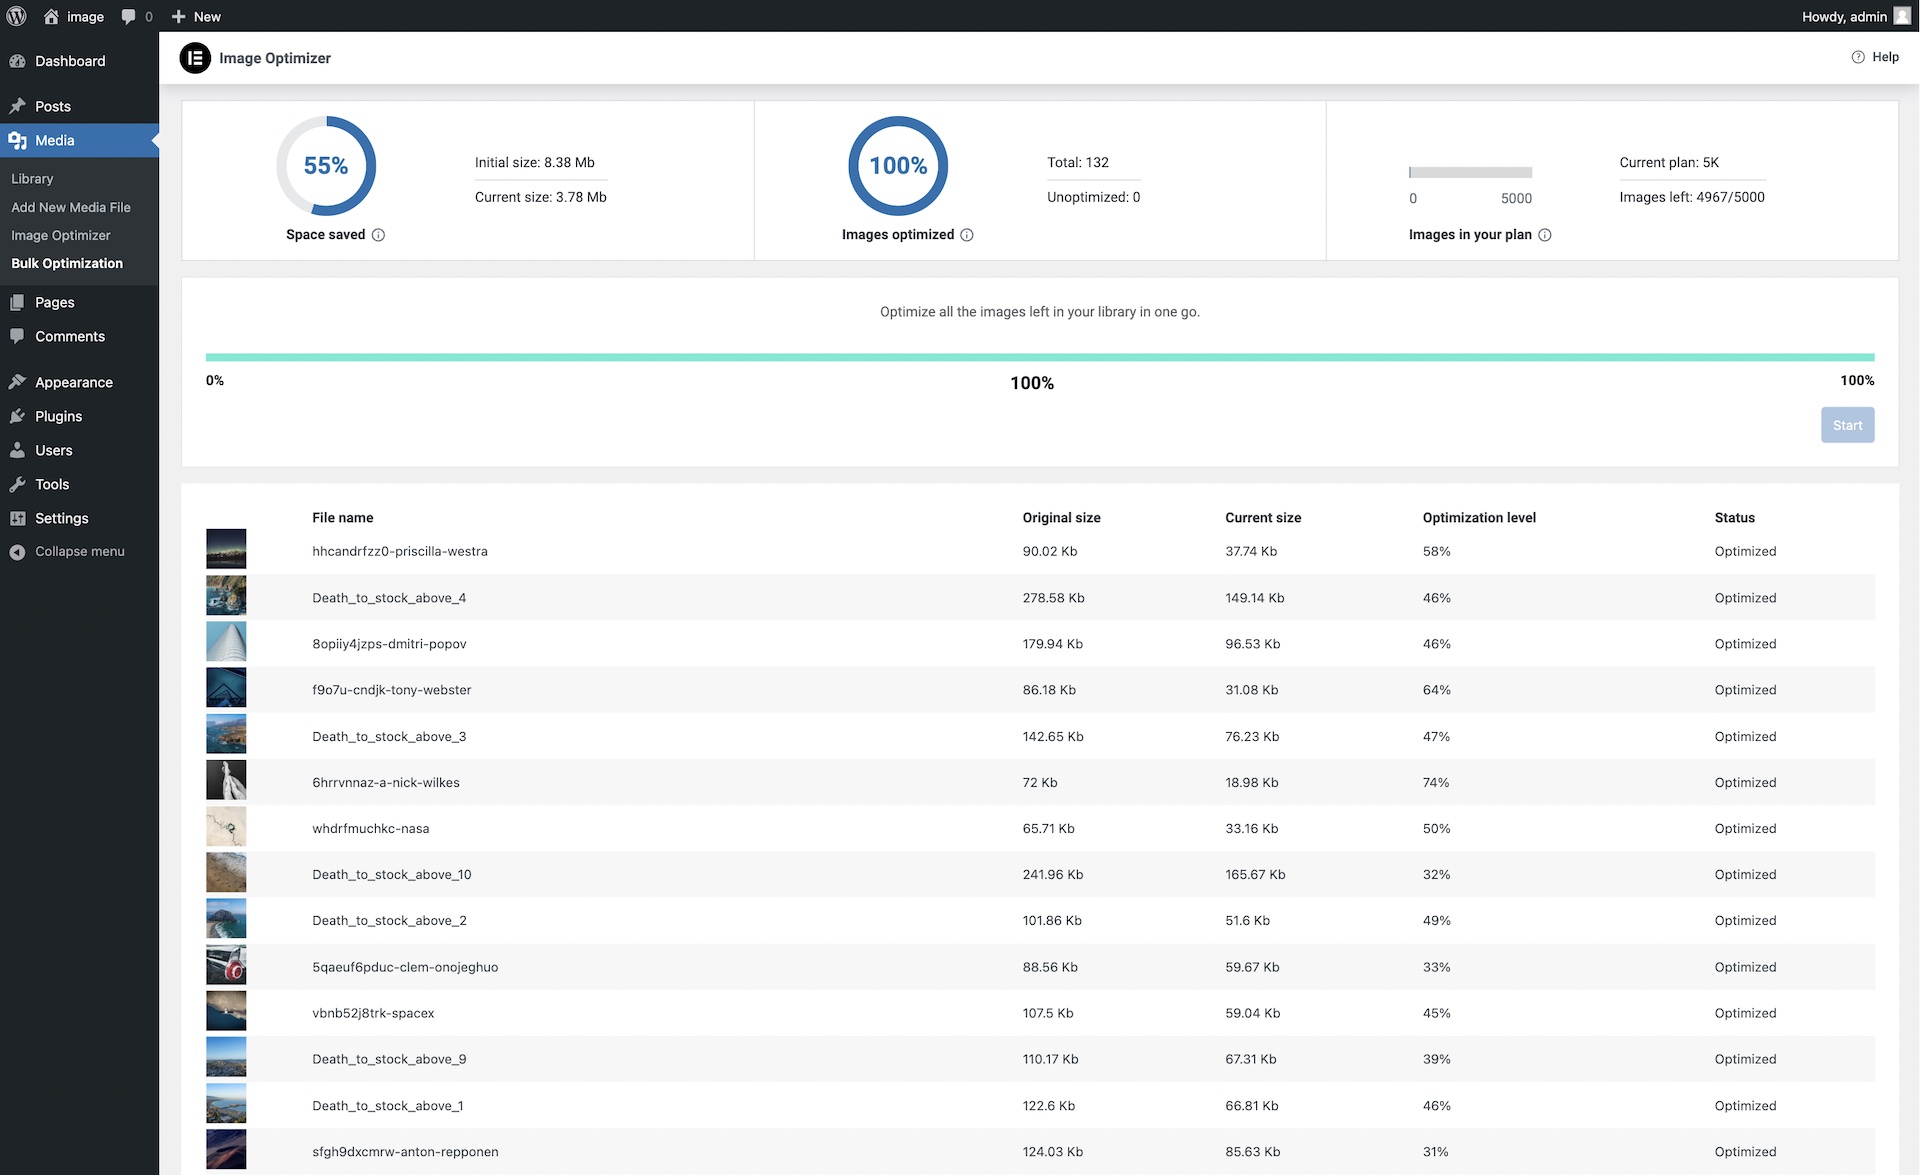Screen dimensions: 1920x1175
Task: Click the Plugins menu icon
Action: (x=18, y=415)
